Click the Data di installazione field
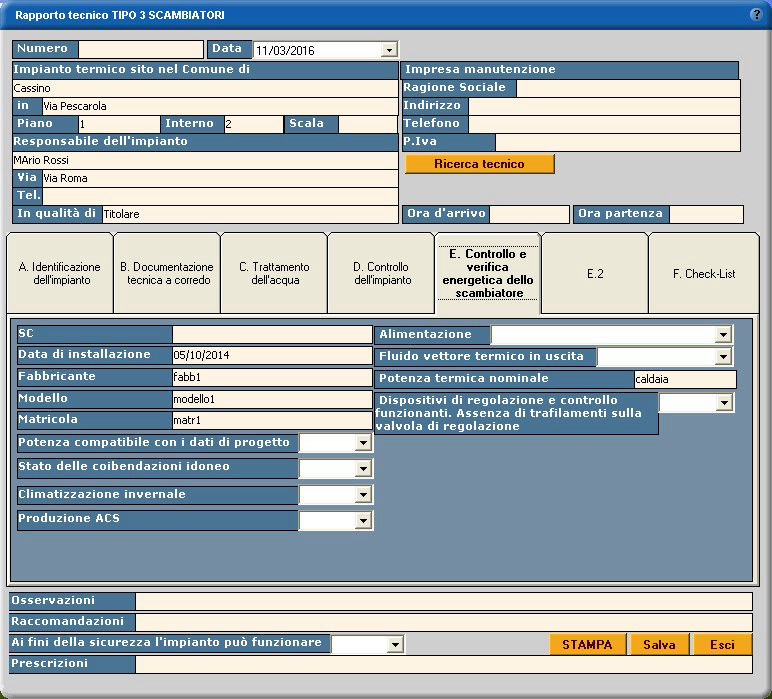Screen dimensions: 772x699 272,355
